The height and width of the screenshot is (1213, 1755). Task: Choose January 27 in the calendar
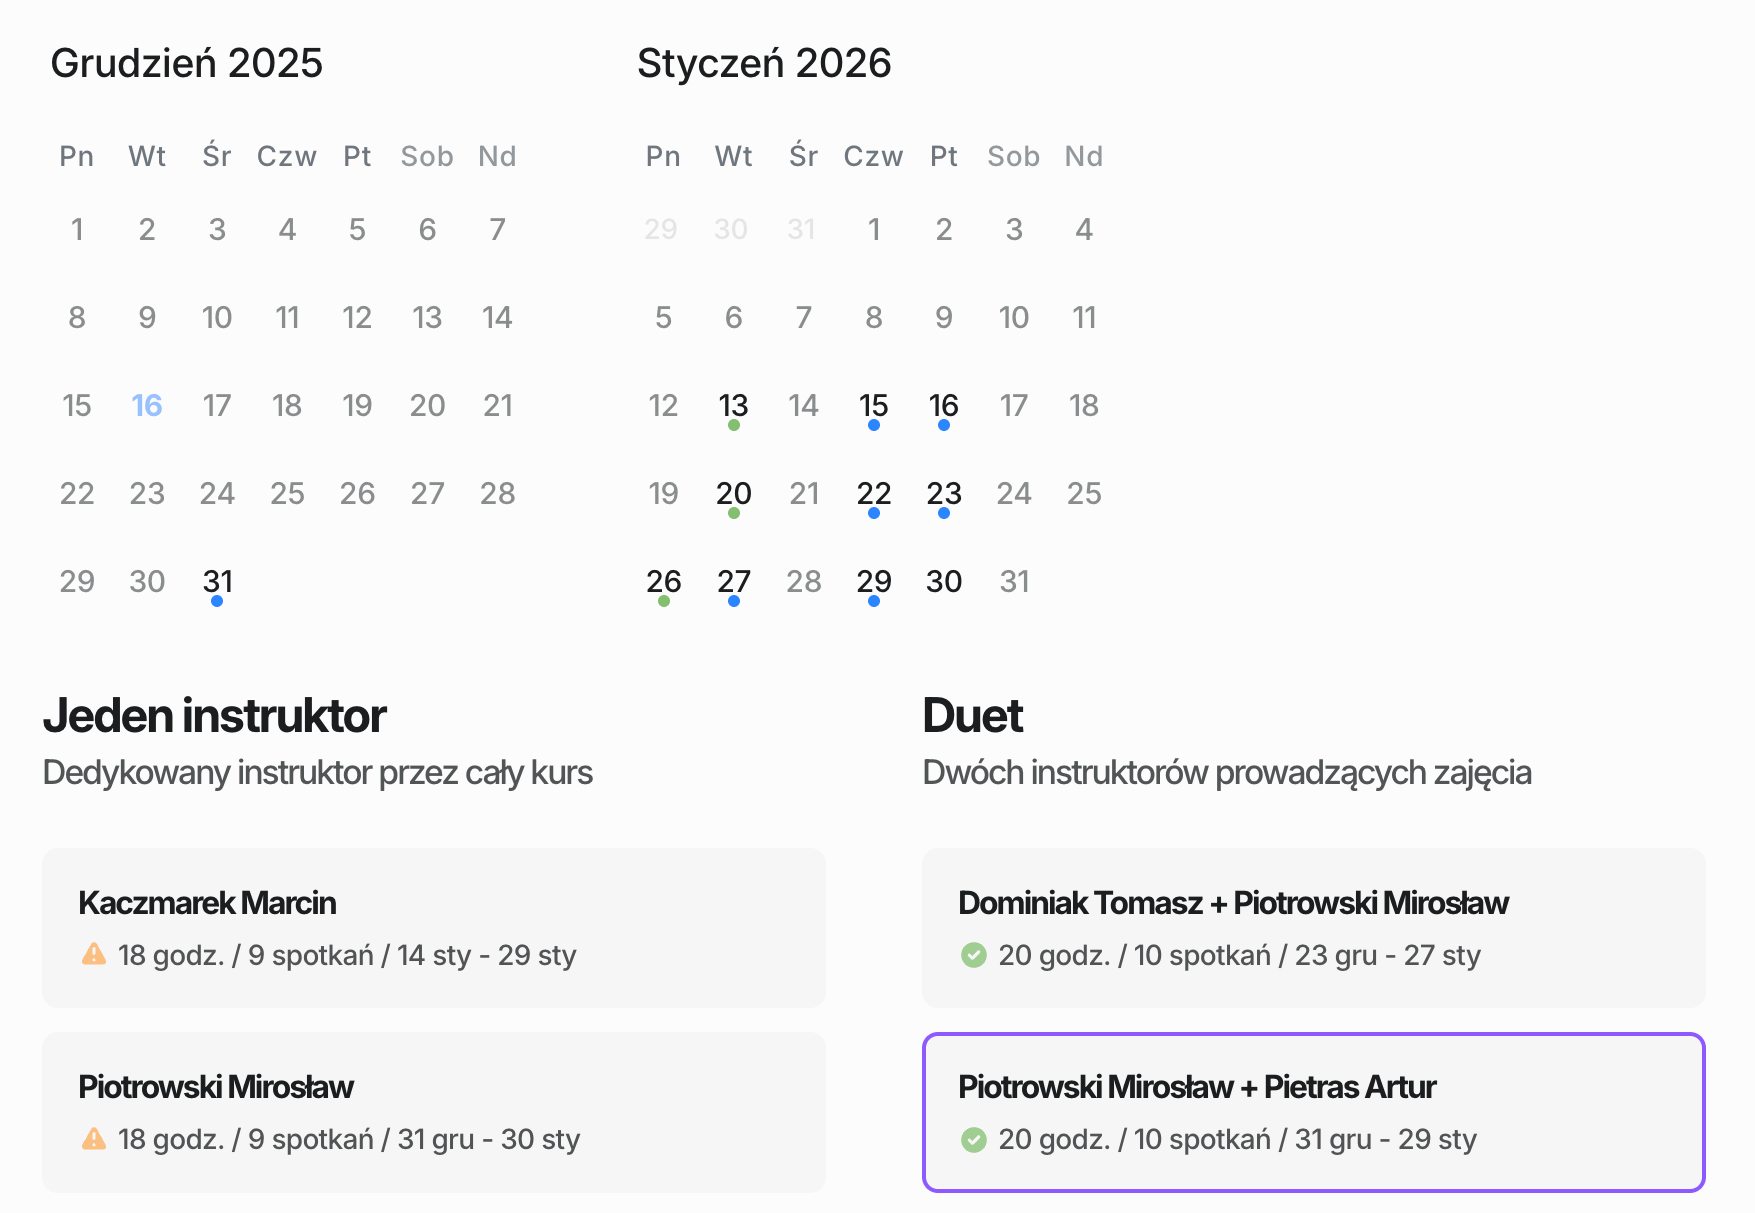click(x=733, y=581)
